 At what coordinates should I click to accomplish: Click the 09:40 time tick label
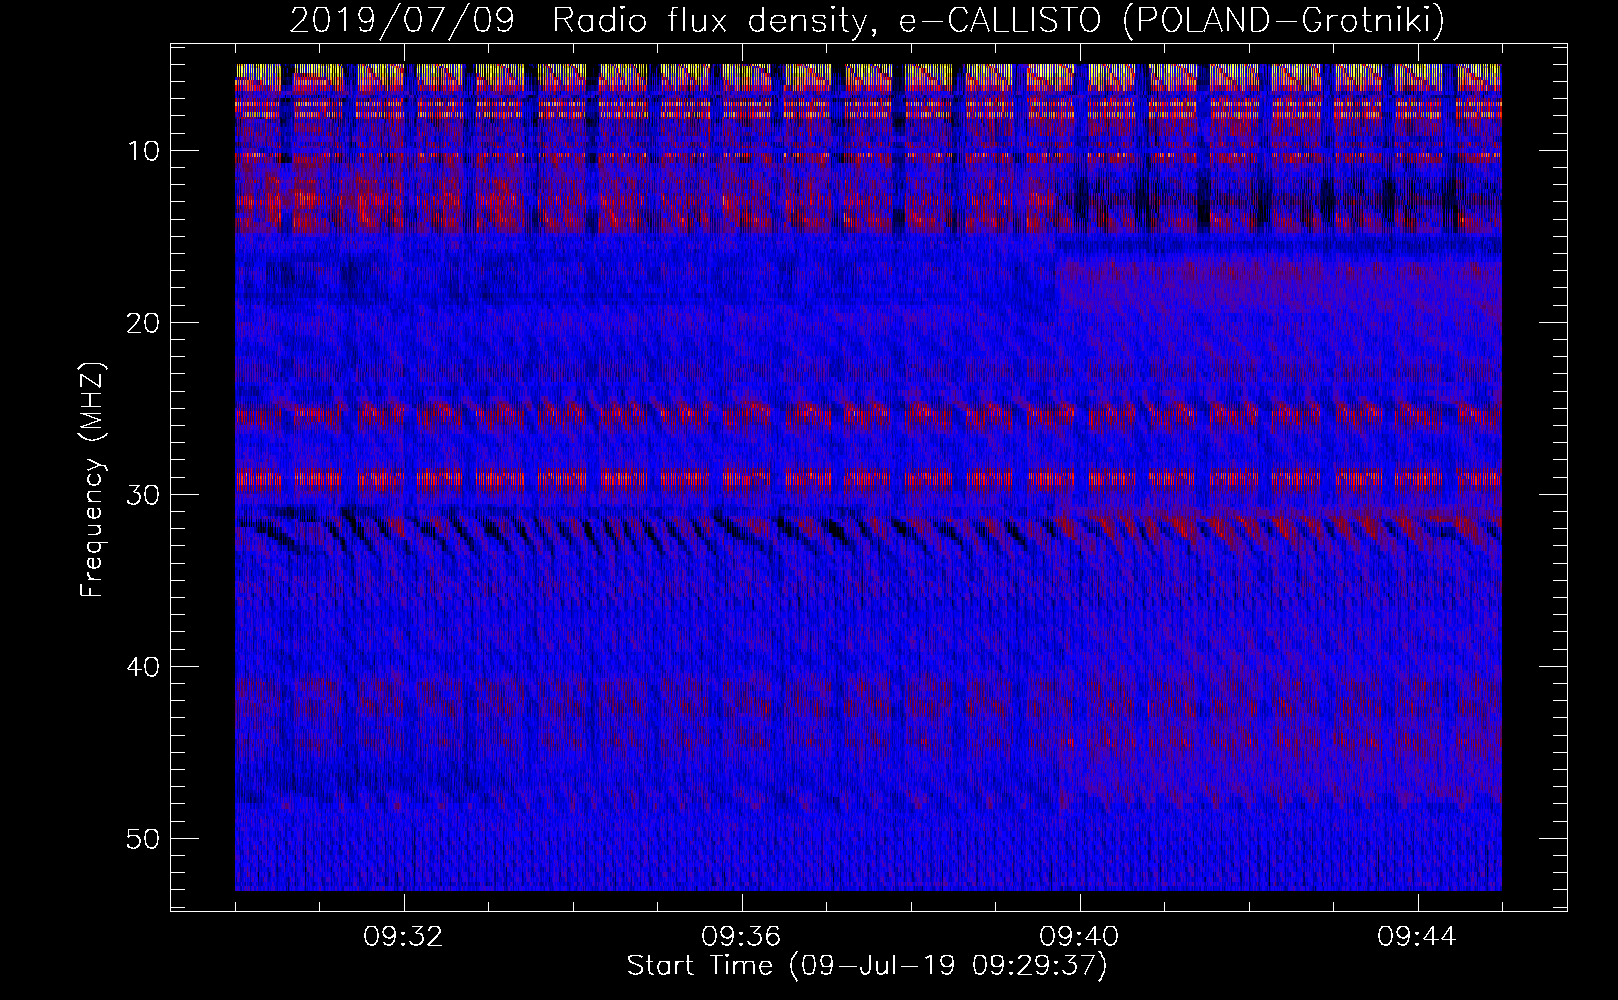tap(1080, 937)
